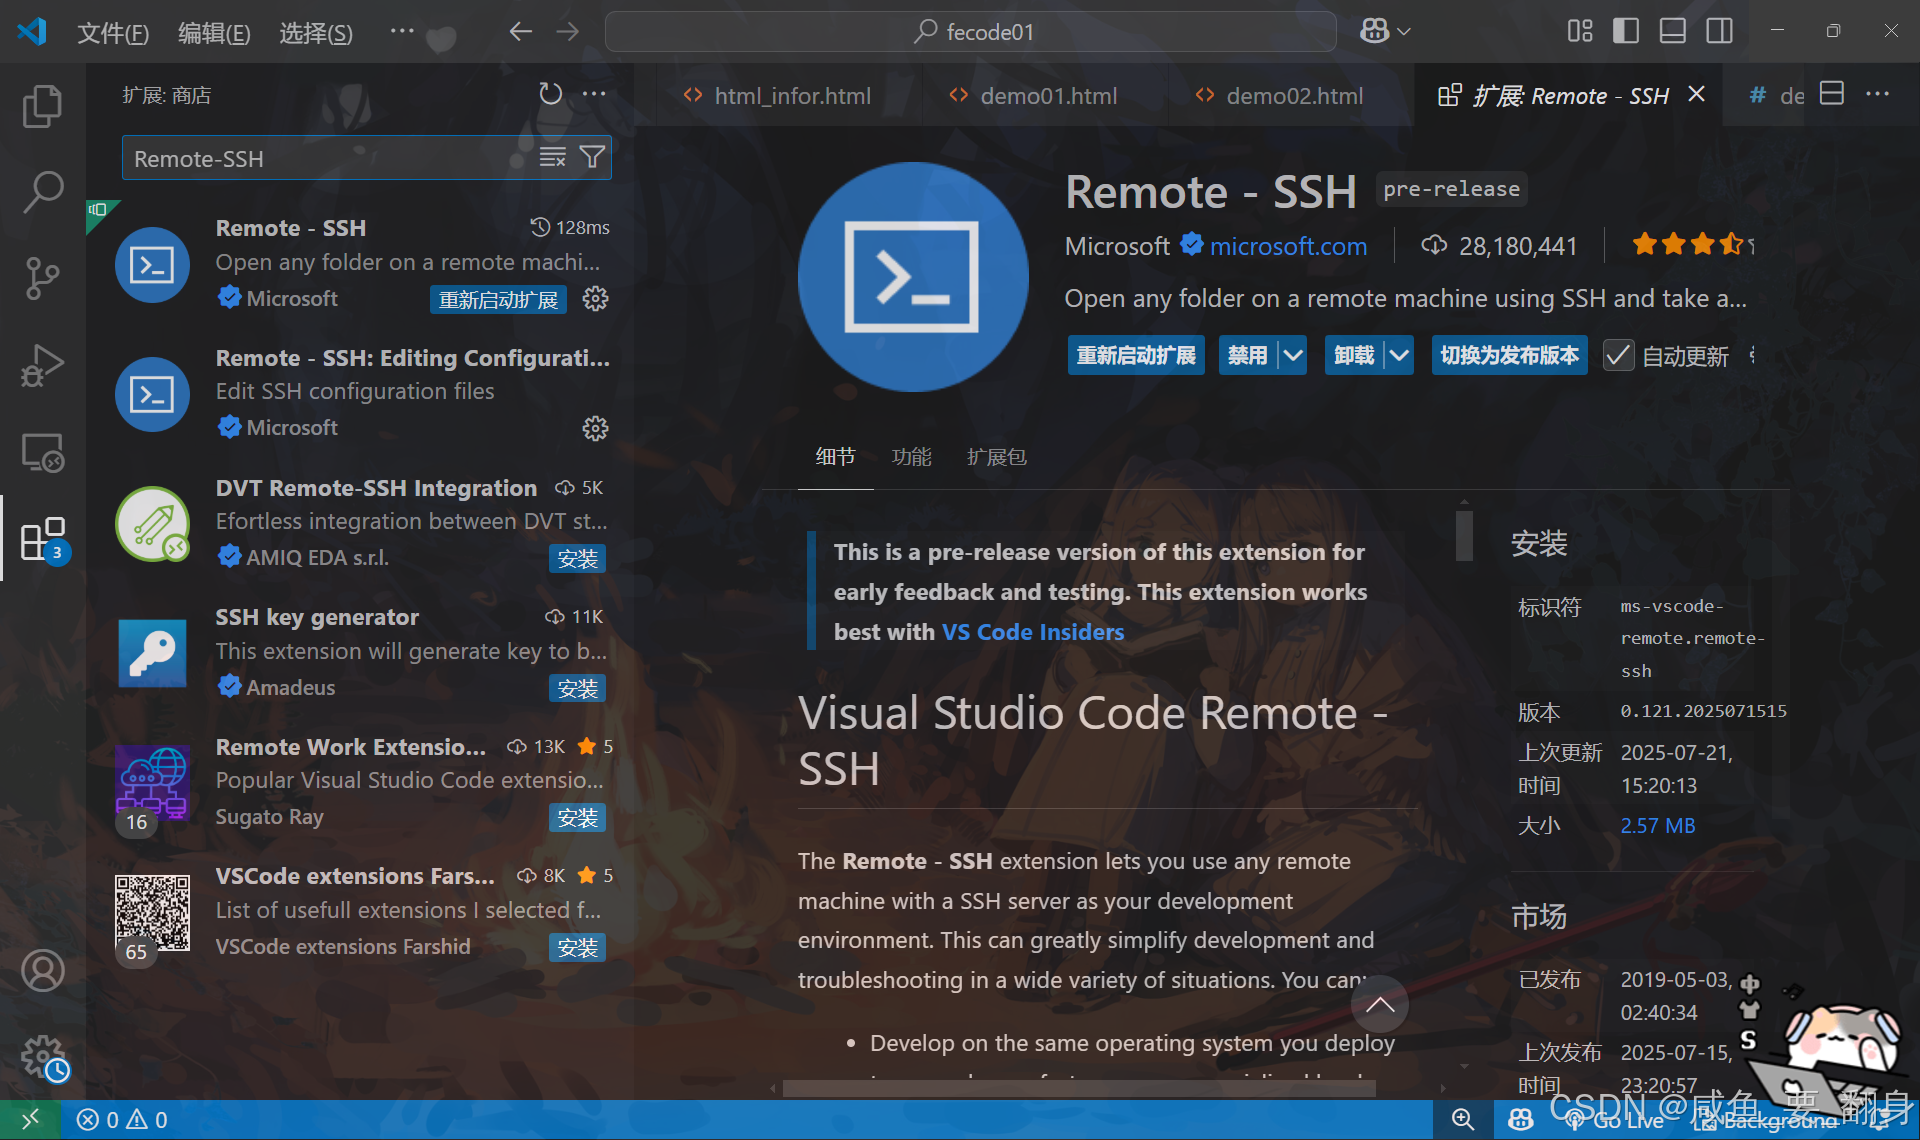Expand the 卸载 dropdown arrow
Screen dimensions: 1920x1140
pos(1399,356)
